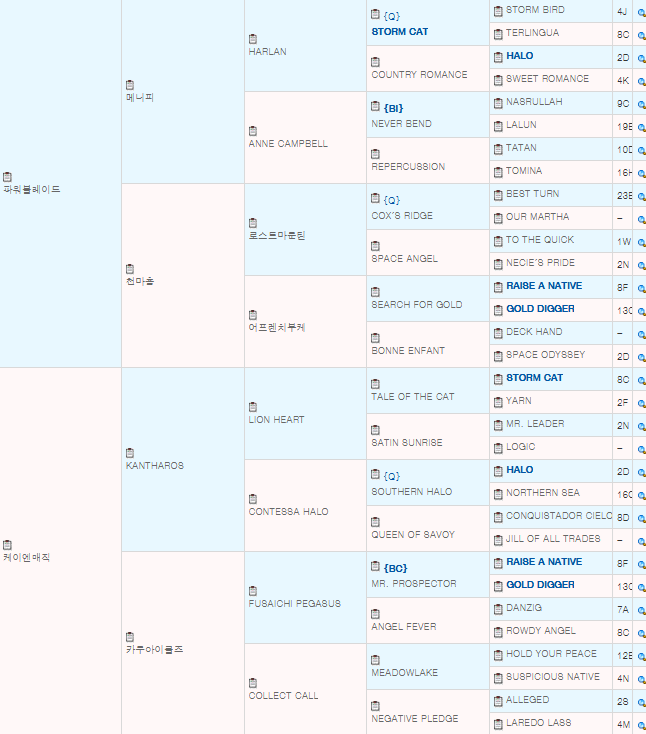Viewport: 646px width, 734px height.
Task: Select the CONTESSA HALO link
Action: (288, 512)
